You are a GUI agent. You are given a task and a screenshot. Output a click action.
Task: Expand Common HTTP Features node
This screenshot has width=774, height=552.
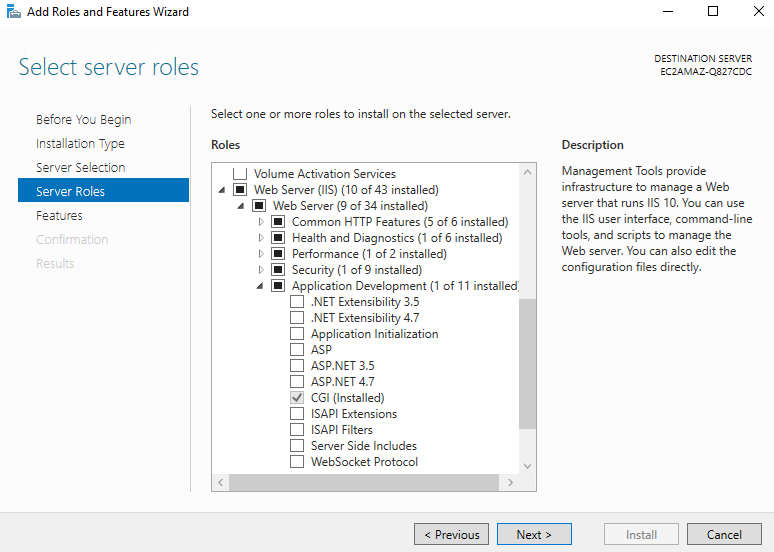coord(262,222)
